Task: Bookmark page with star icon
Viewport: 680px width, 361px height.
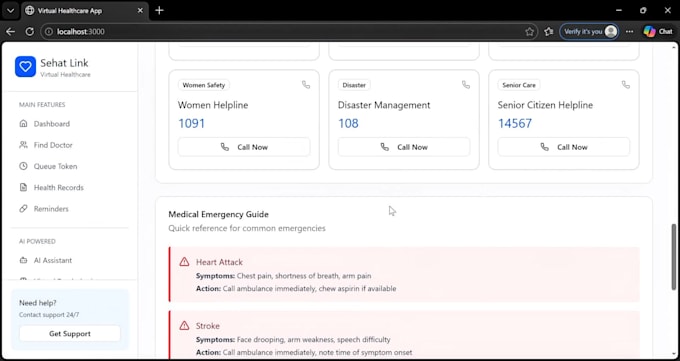Action: [530, 32]
